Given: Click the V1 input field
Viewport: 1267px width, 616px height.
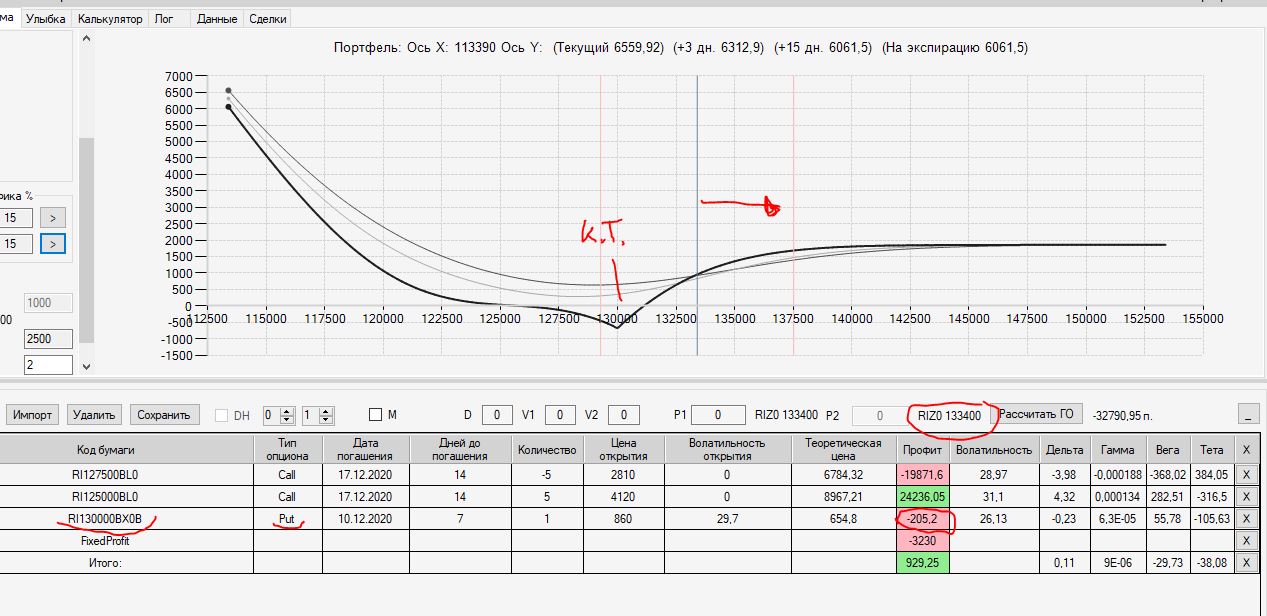Looking at the screenshot, I should tap(560, 414).
